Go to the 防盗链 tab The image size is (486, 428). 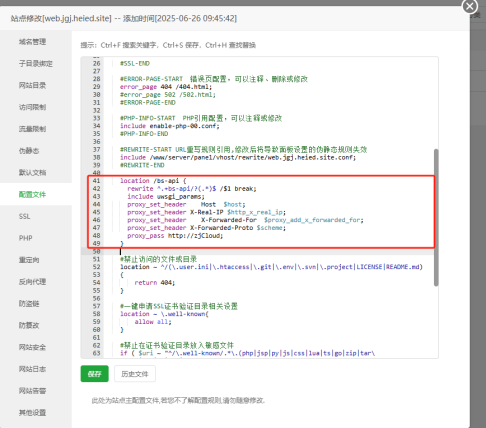click(29, 304)
